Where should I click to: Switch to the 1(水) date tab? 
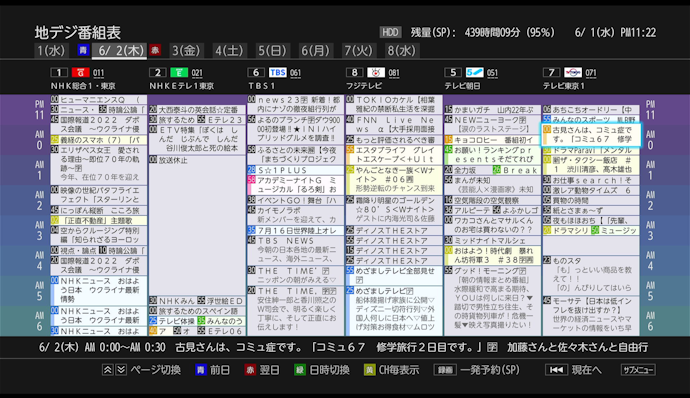[51, 51]
